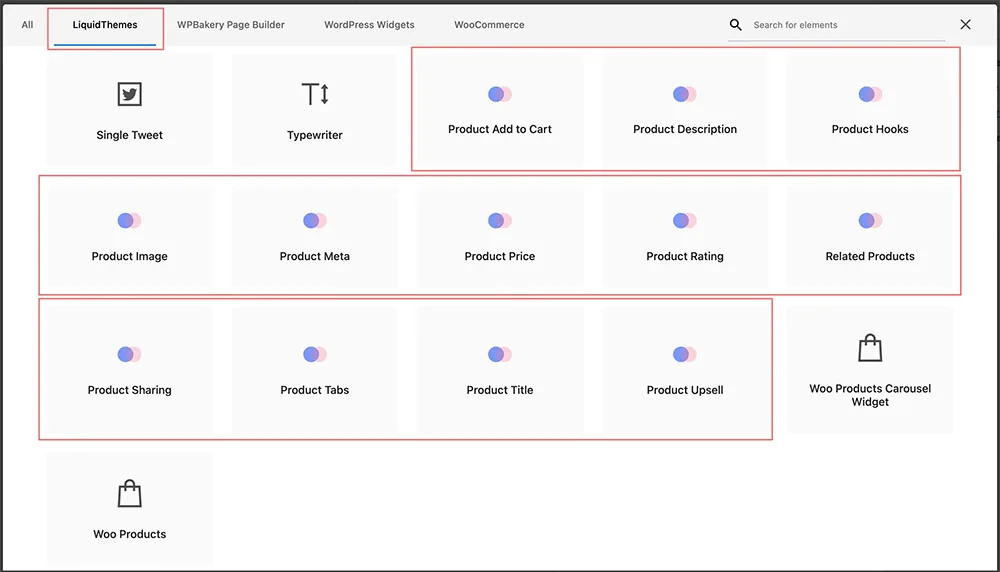Click the Product Price element icon
1000x572 pixels.
pyautogui.click(x=500, y=221)
